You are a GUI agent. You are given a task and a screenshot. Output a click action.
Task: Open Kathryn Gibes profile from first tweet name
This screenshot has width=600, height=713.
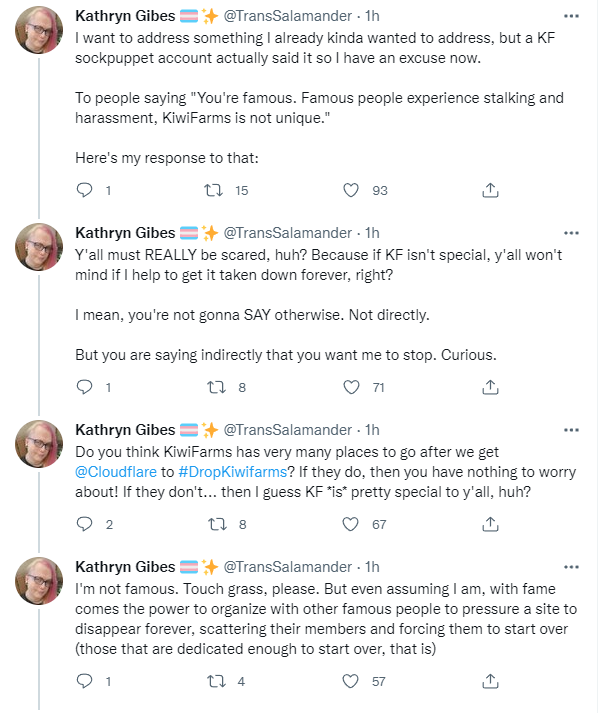click(125, 16)
